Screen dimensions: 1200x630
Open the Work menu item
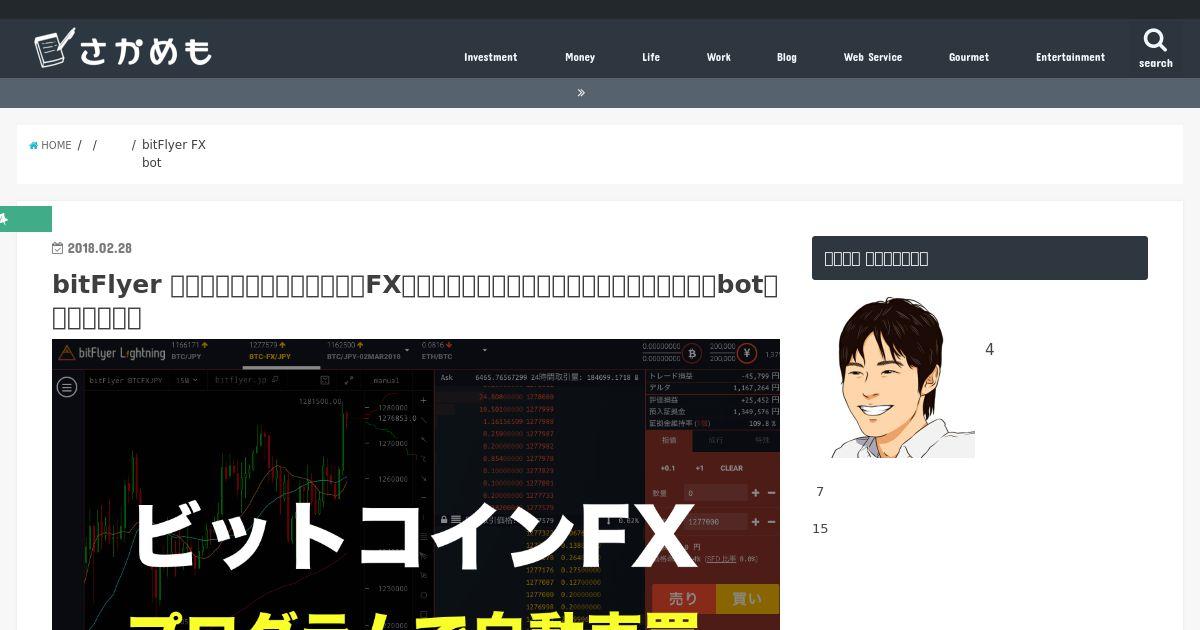[719, 57]
